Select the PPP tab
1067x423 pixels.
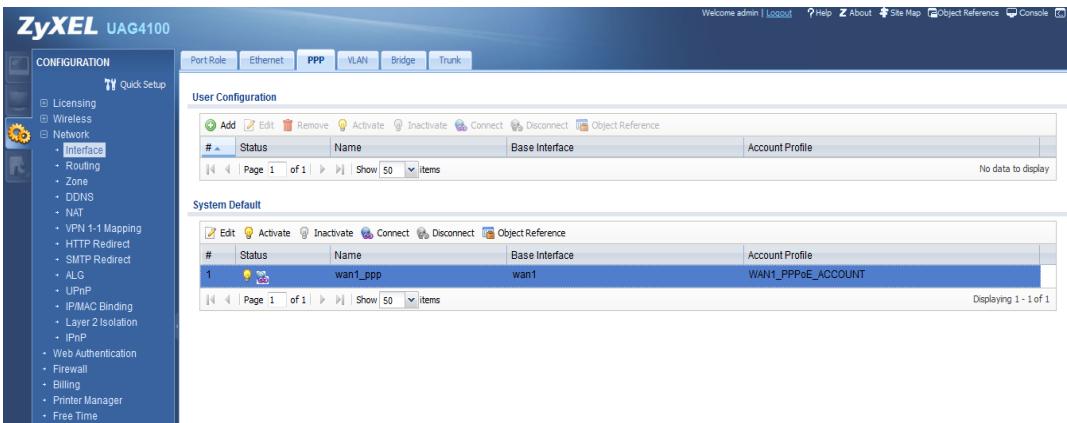[x=316, y=61]
